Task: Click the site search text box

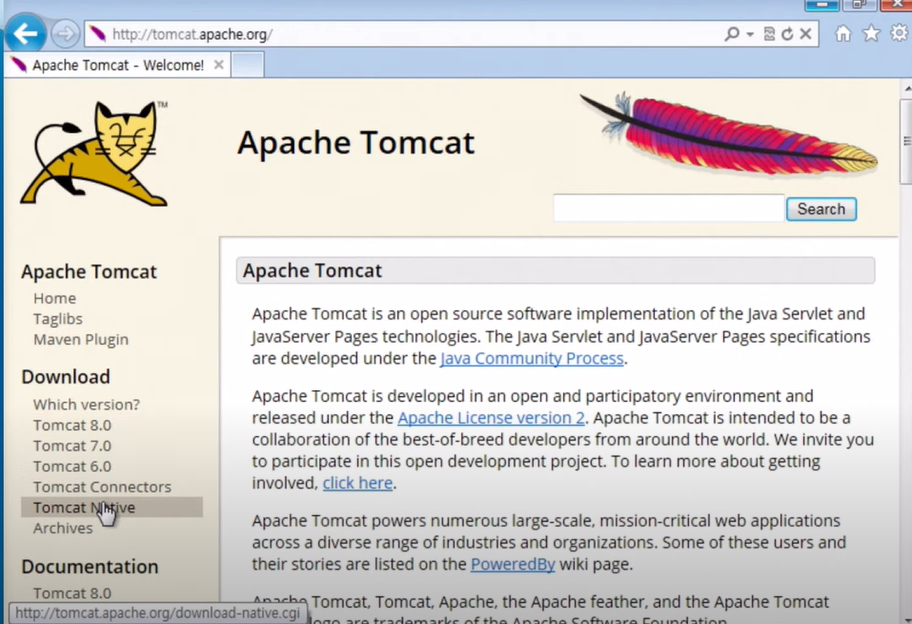Action: tap(668, 209)
